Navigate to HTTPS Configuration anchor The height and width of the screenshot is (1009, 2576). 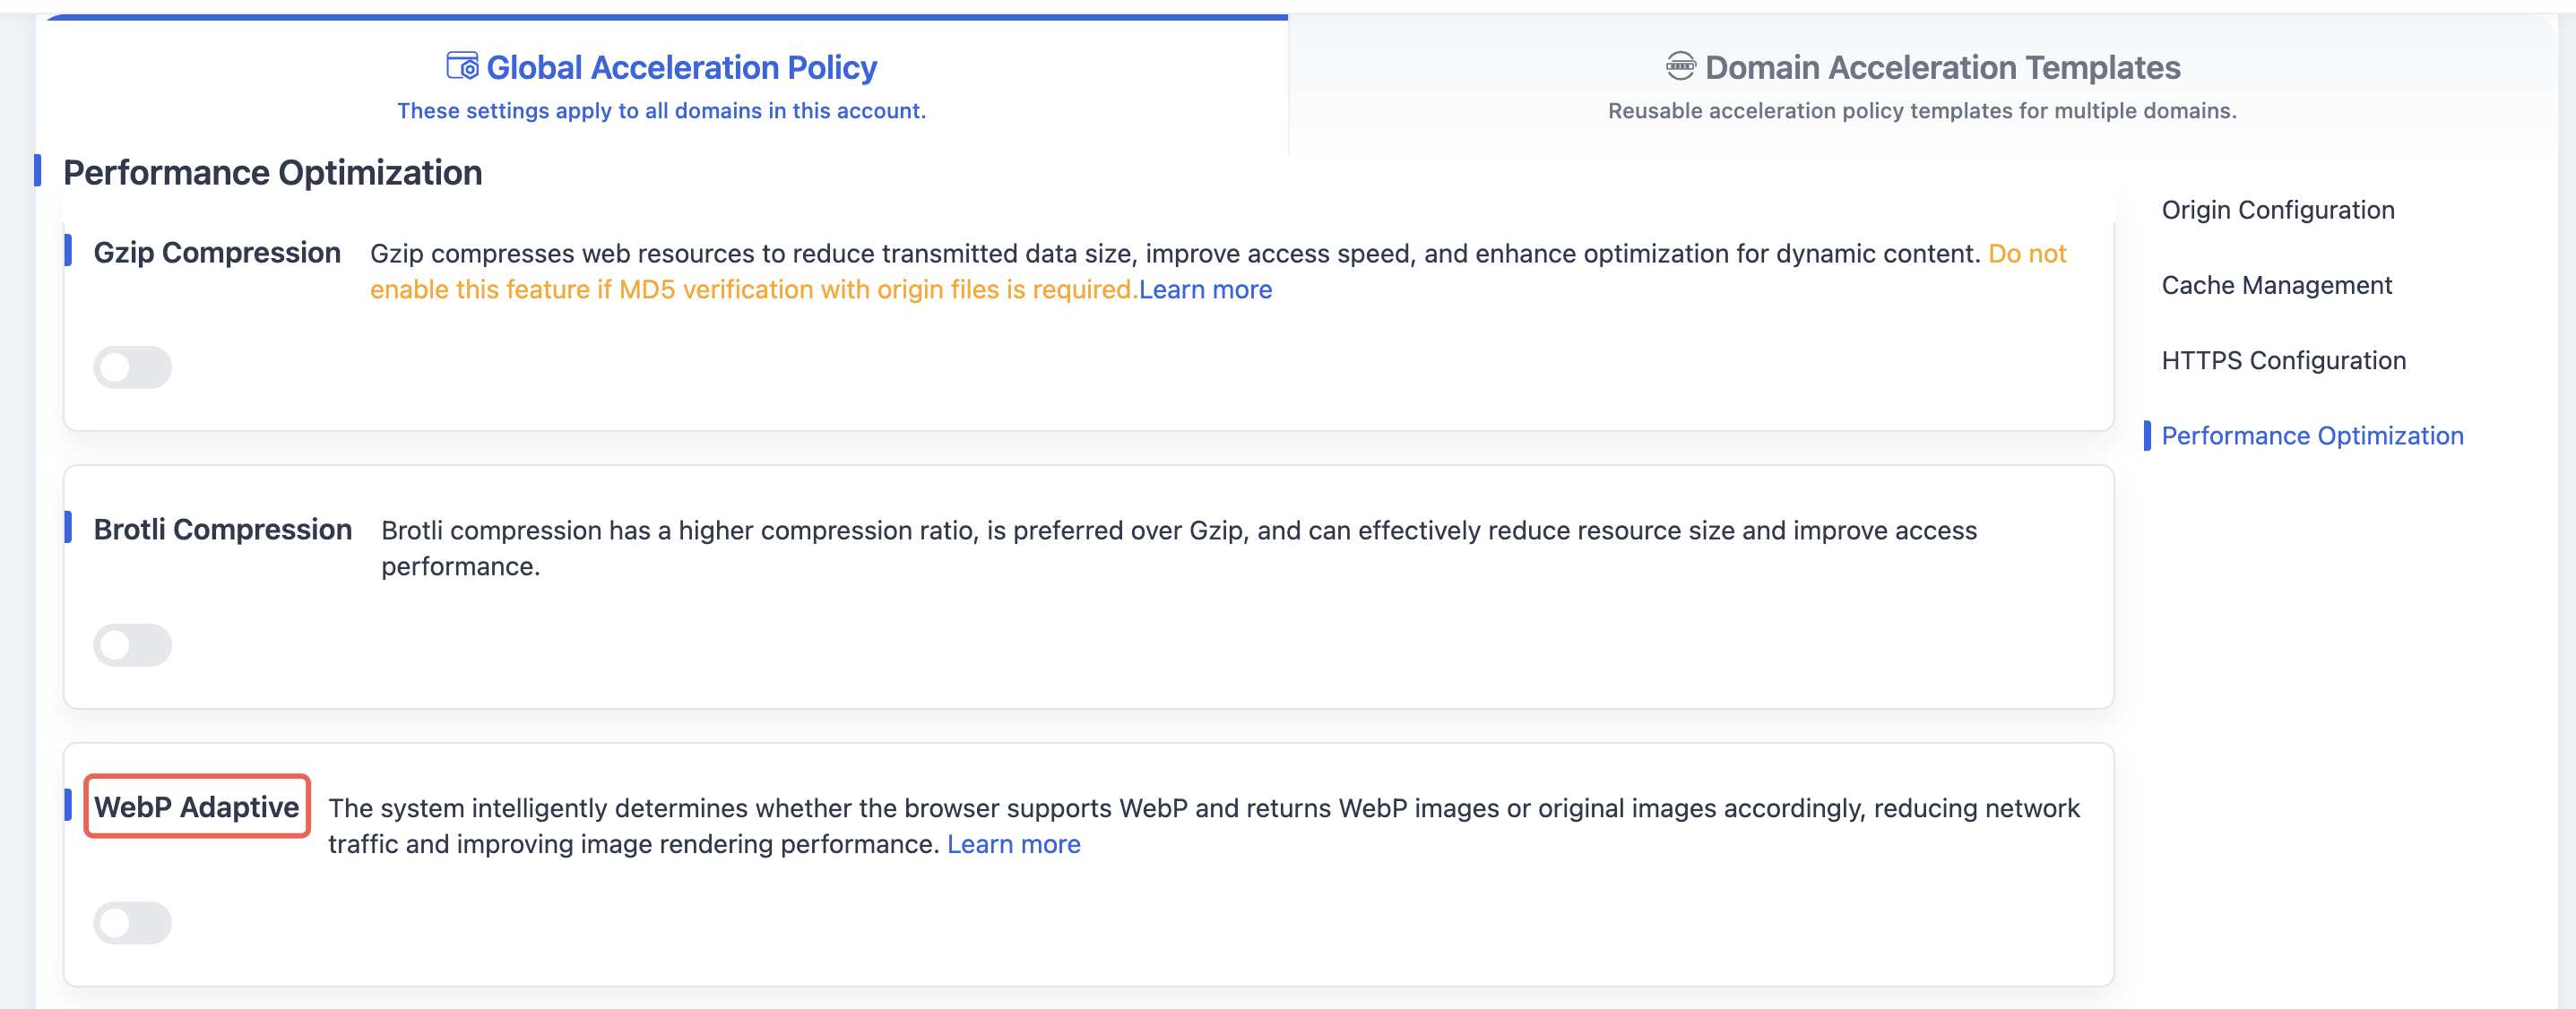[x=2283, y=361]
